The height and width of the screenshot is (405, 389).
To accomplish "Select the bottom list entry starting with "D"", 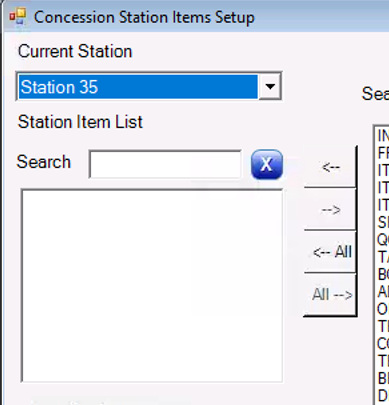I will (383, 396).
